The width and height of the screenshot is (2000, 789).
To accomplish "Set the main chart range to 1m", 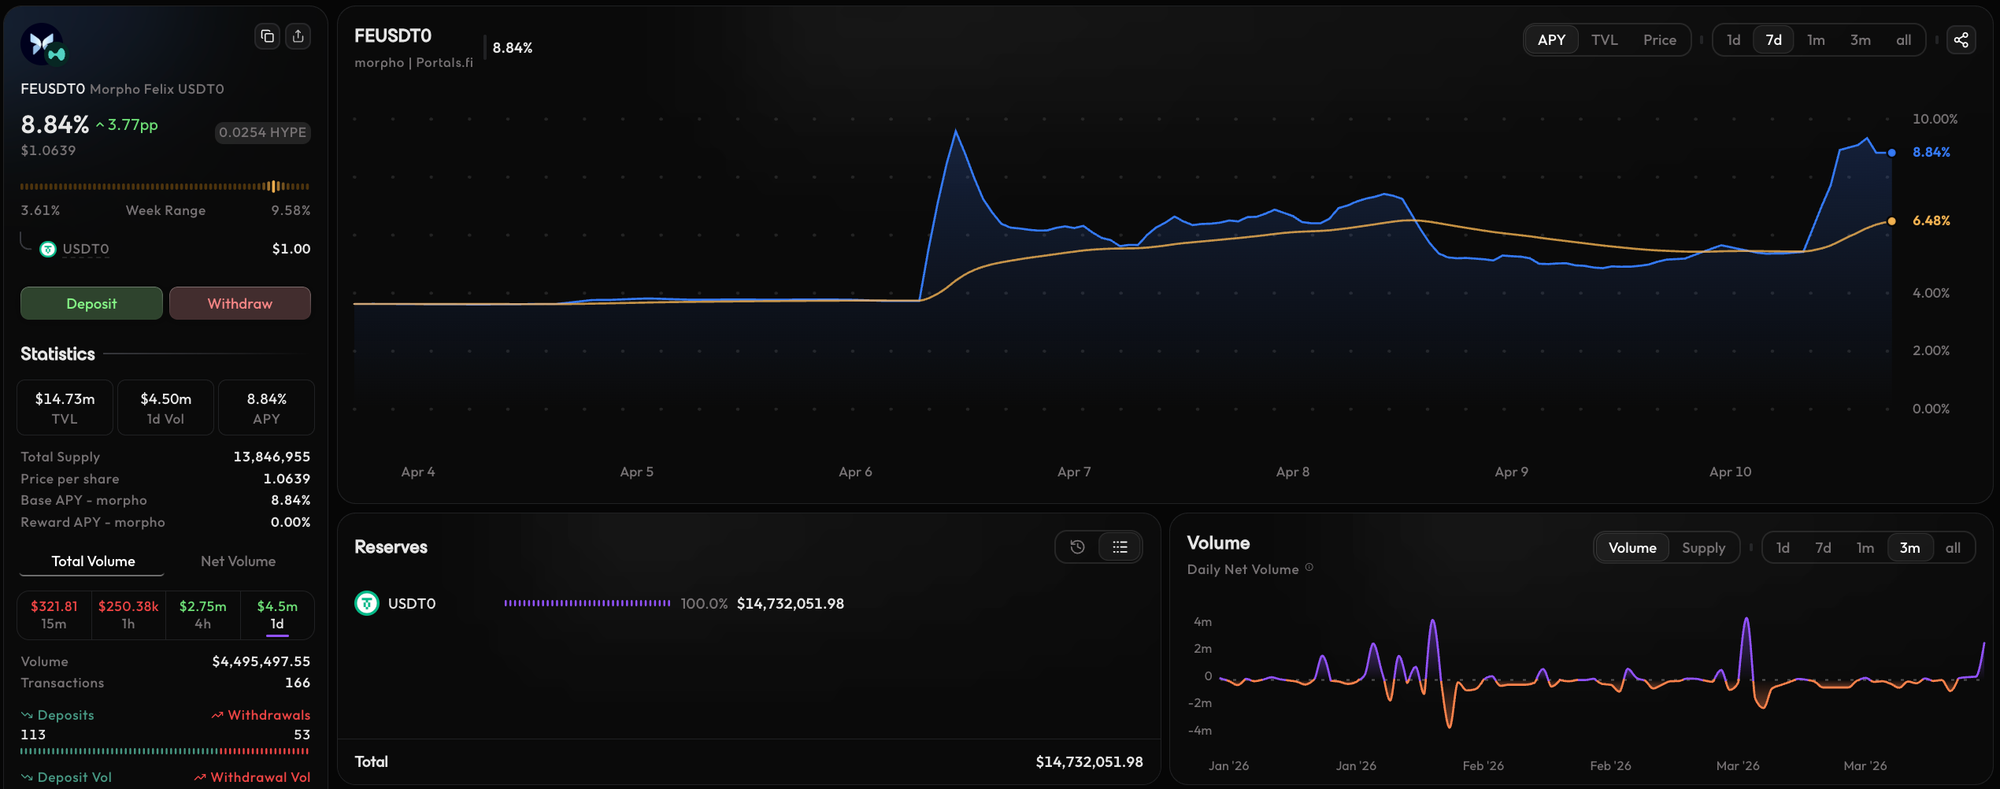I will click(1816, 40).
